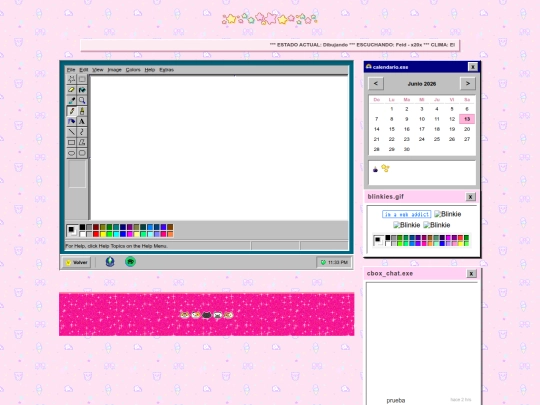
Task: Open the Image menu
Action: [114, 70]
